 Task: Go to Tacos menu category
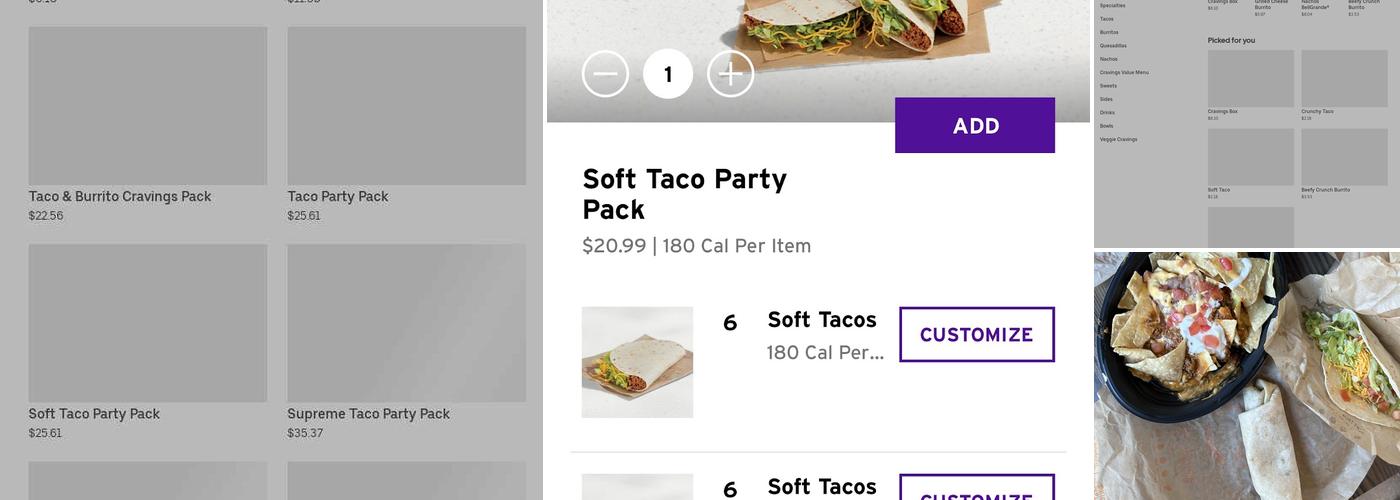[1107, 19]
